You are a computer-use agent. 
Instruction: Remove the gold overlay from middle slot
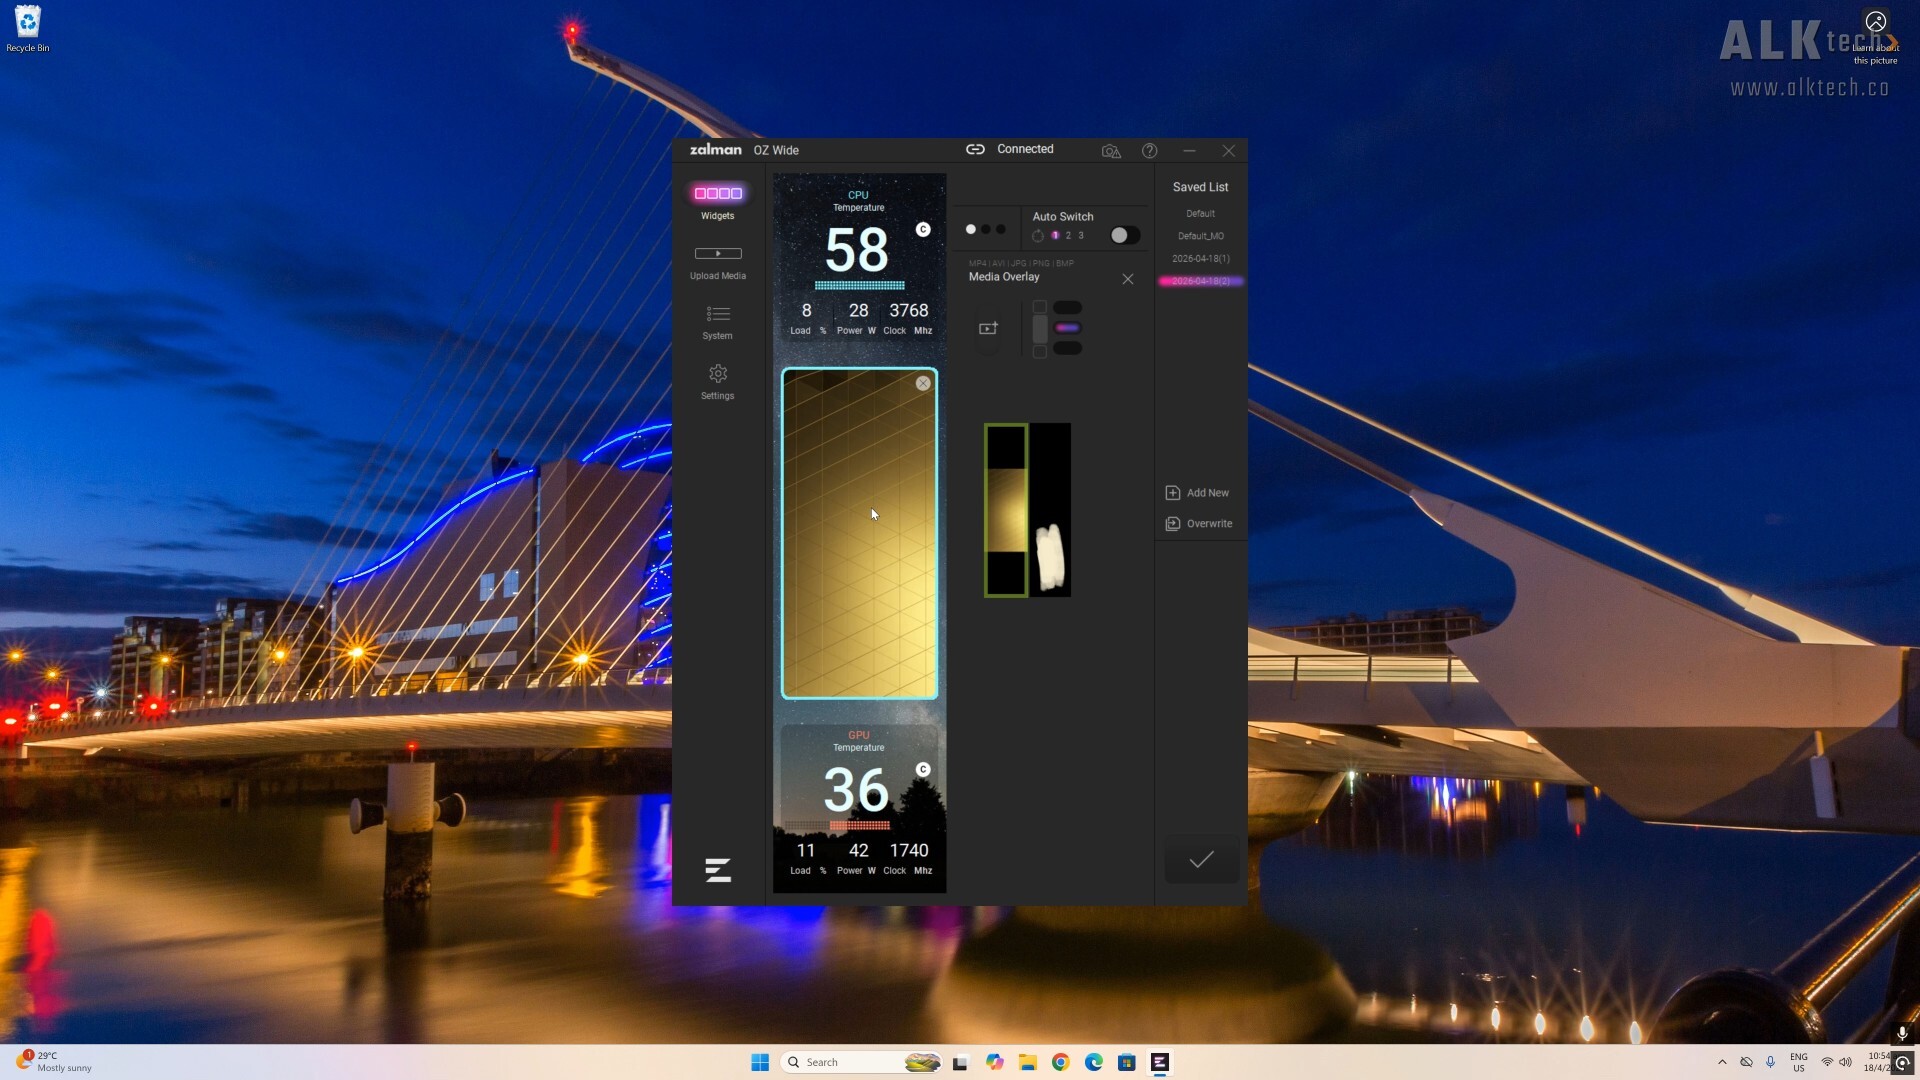coord(923,383)
